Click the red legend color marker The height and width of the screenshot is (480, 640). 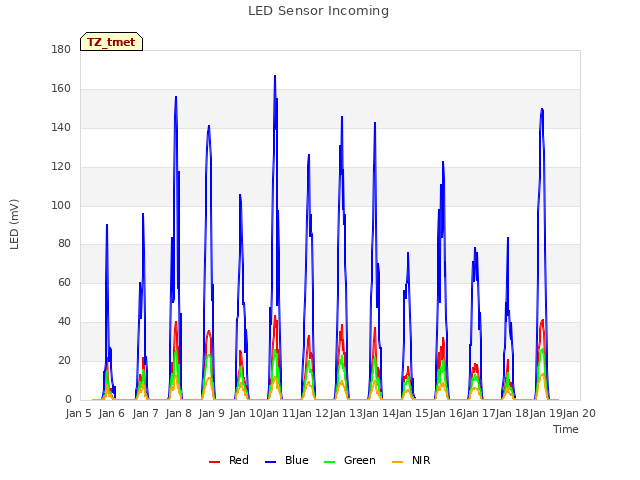point(214,462)
